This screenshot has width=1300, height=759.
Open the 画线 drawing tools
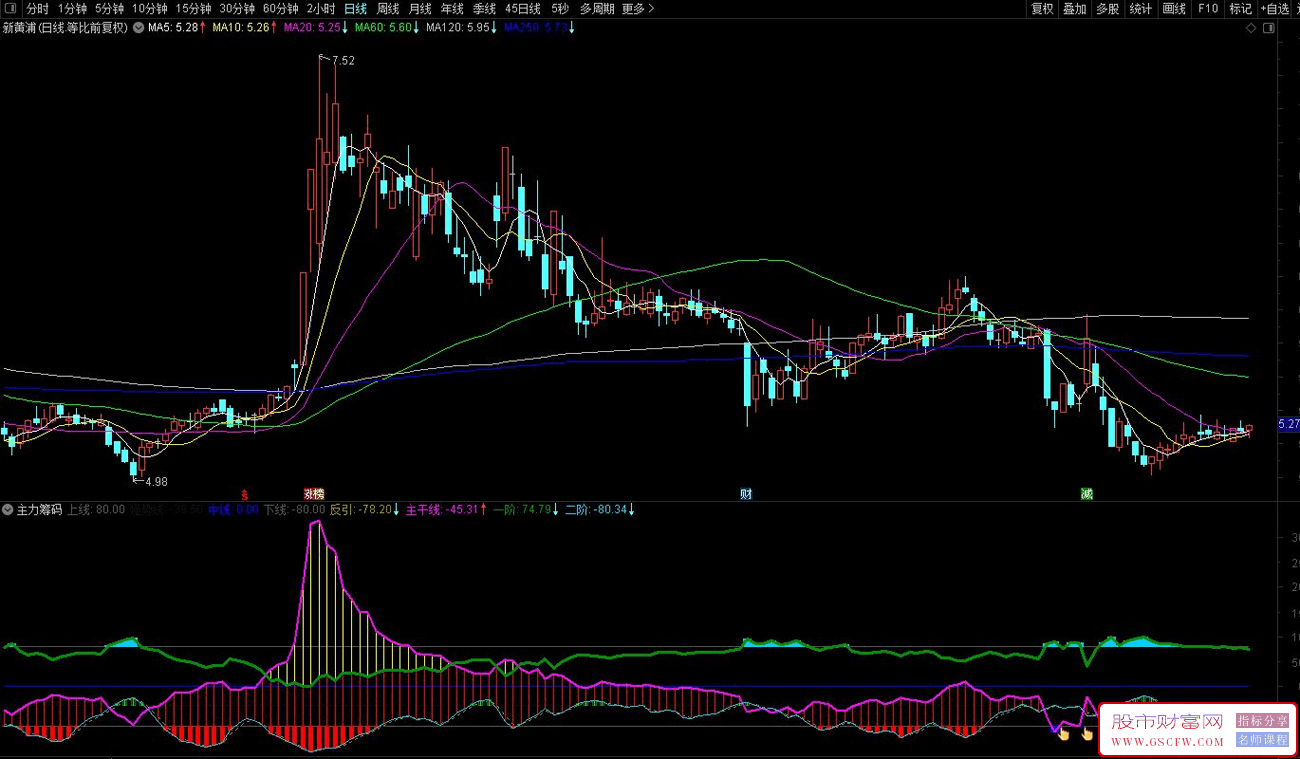1174,8
